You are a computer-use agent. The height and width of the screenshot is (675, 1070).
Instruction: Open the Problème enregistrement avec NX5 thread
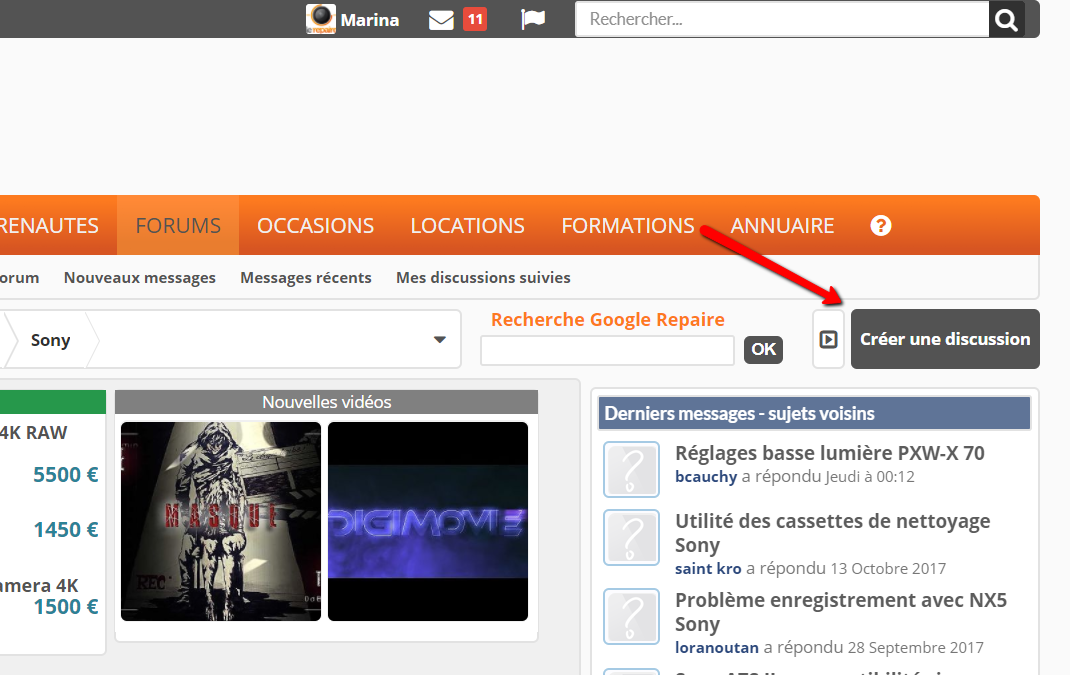[x=840, y=612]
